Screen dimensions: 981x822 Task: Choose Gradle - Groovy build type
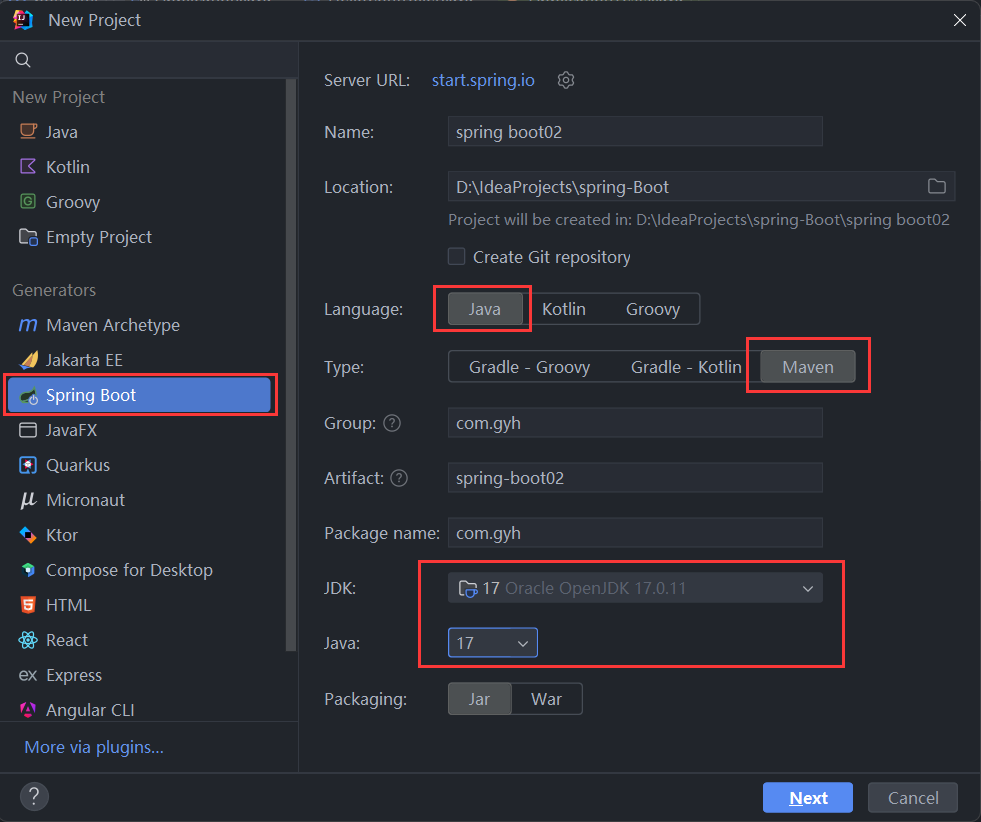coord(529,367)
